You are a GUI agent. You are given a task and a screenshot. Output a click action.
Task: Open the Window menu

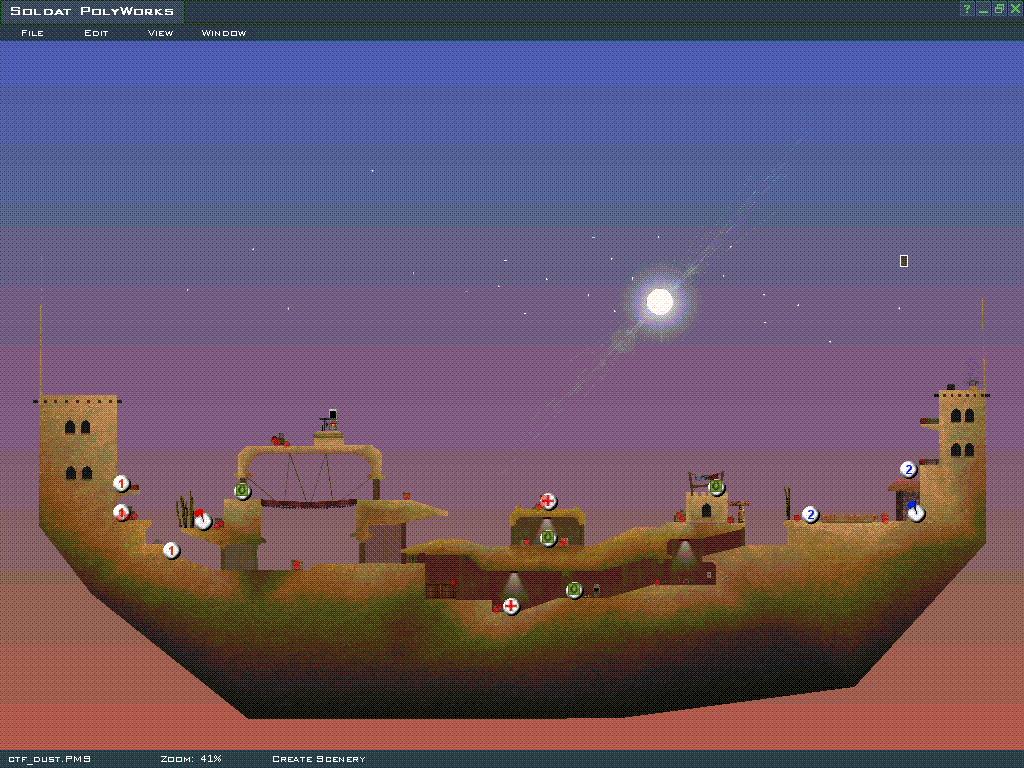pyautogui.click(x=224, y=33)
